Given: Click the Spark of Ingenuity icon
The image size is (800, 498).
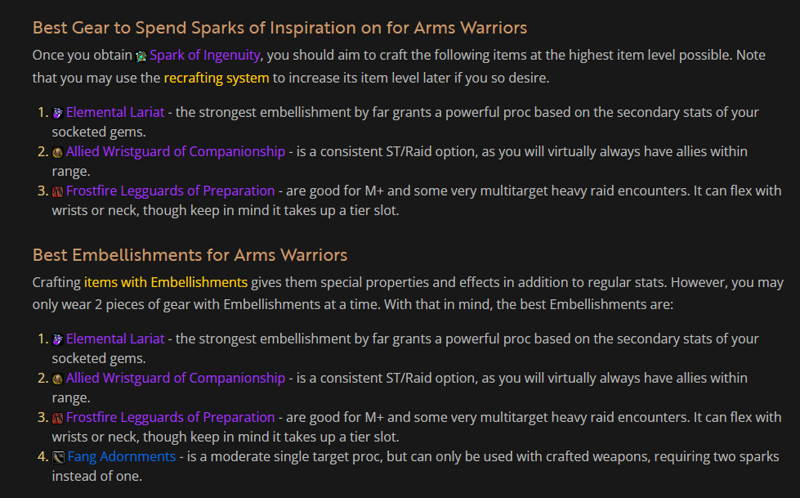Looking at the screenshot, I should [141, 56].
